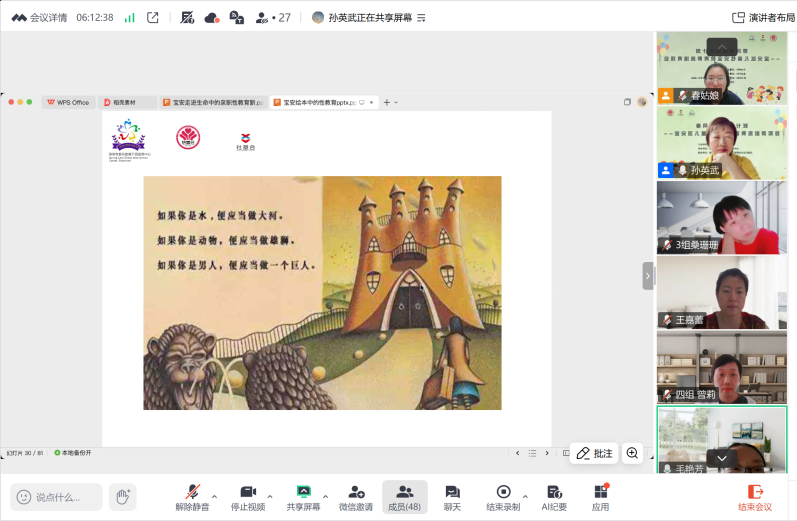Open 成员(48) members panel
The height and width of the screenshot is (521, 797).
click(x=404, y=497)
